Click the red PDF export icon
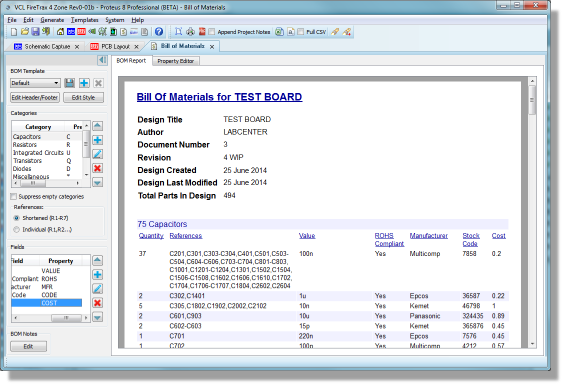The image size is (563, 385). click(202, 32)
